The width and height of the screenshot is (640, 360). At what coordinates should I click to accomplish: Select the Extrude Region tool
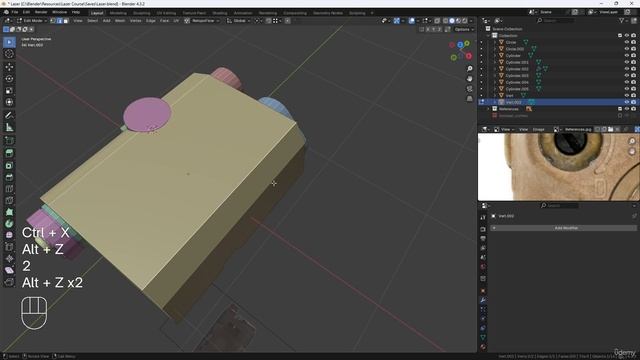(x=9, y=153)
